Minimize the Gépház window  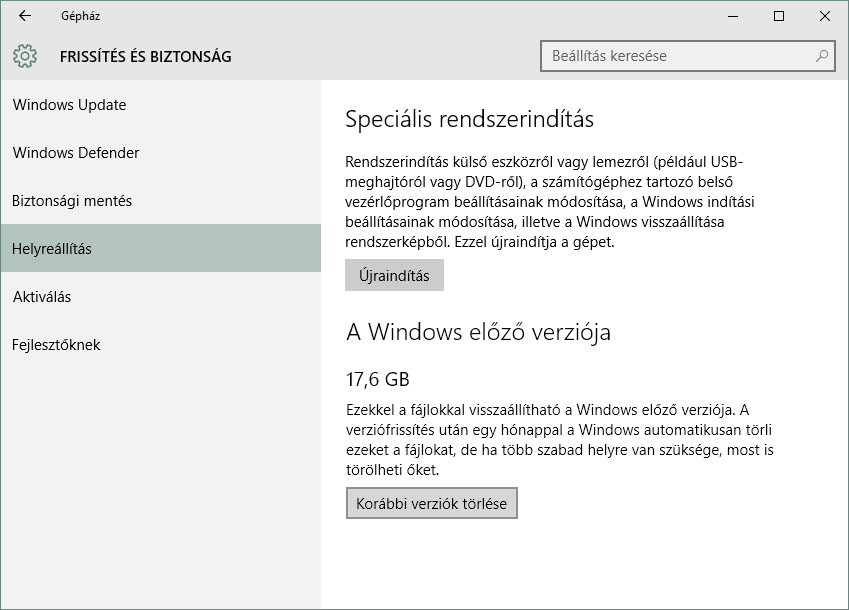733,16
